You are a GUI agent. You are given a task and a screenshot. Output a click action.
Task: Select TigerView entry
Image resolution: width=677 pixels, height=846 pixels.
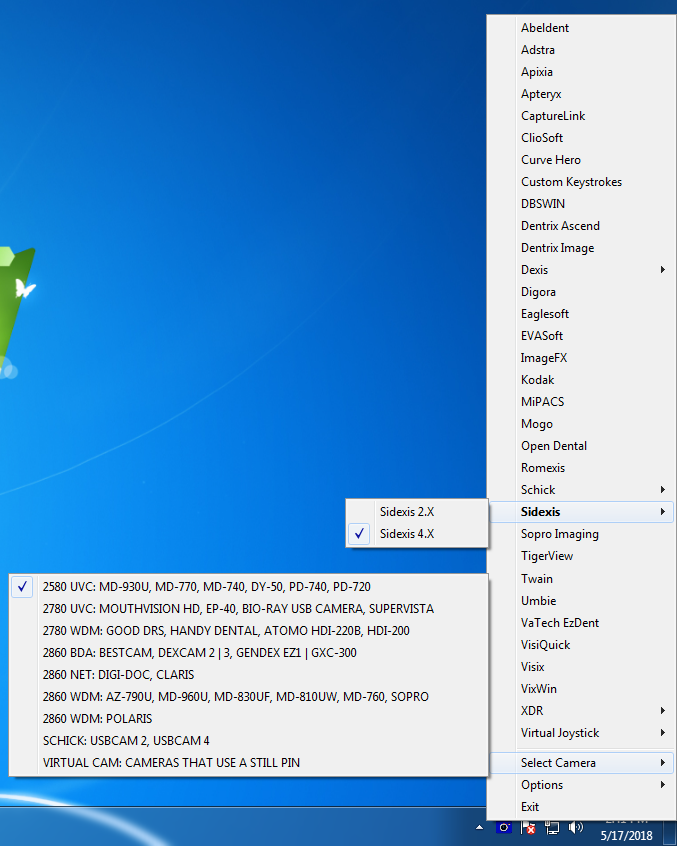click(x=582, y=556)
